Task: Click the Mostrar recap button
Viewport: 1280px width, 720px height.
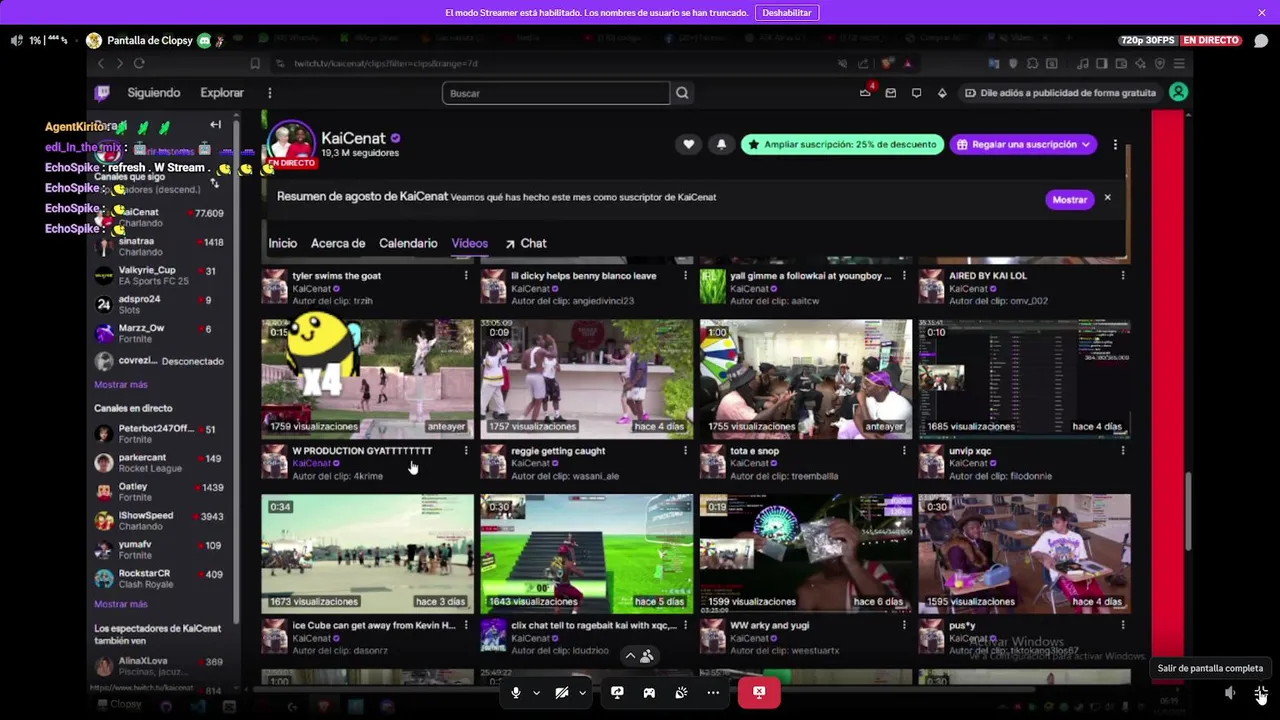Action: [x=1069, y=199]
